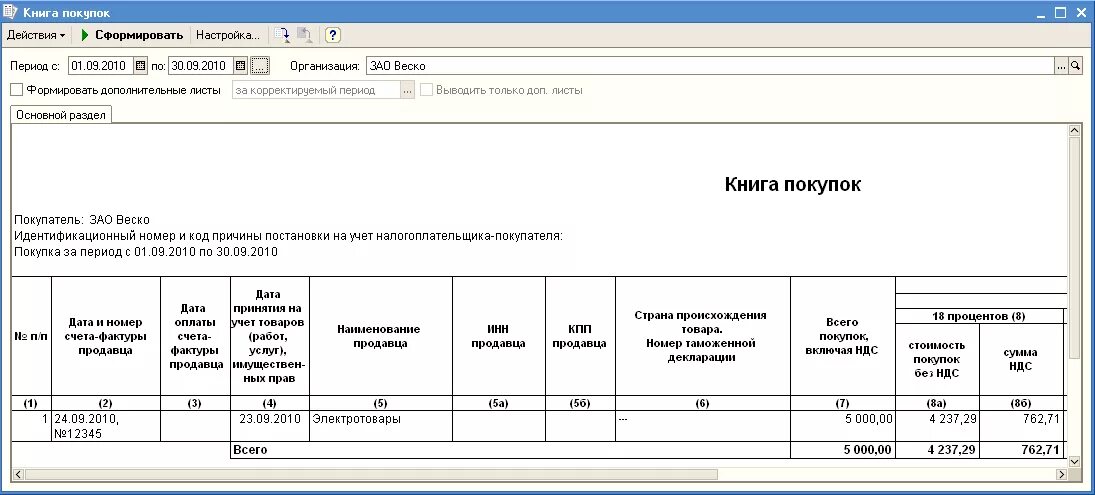The width and height of the screenshot is (1095, 495).
Task: Click the № п/п column header
Action: (31, 337)
